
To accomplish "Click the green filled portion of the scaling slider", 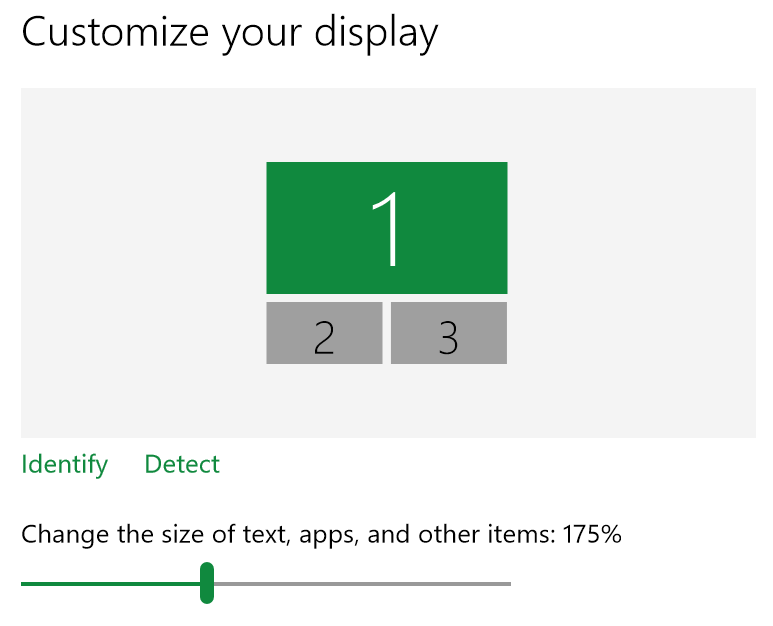I will [110, 584].
